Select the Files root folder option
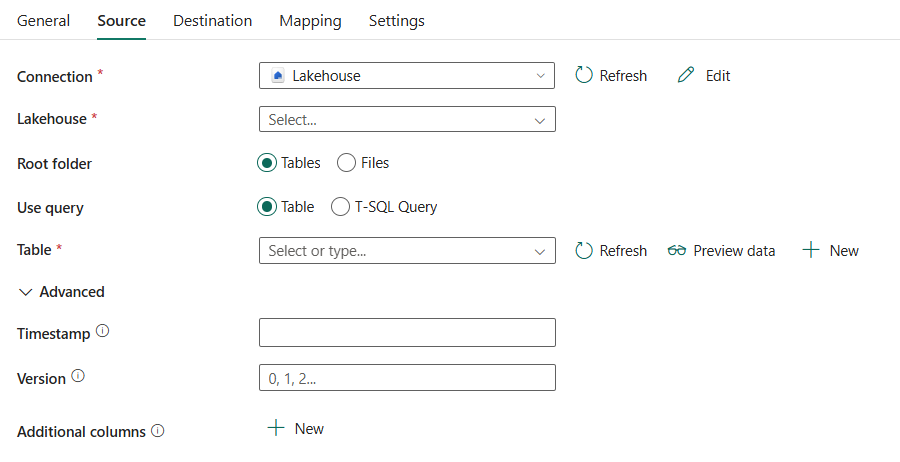Image resolution: width=900 pixels, height=462 pixels. [347, 163]
